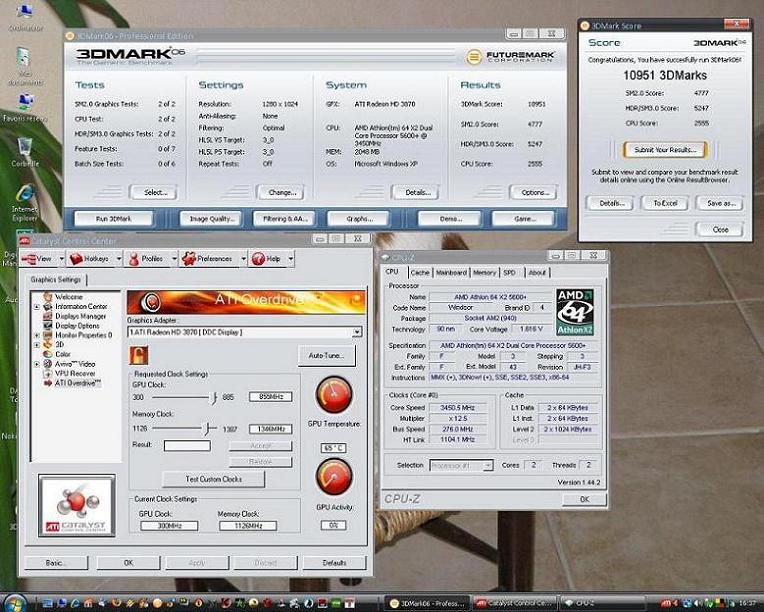The image size is (764, 612).
Task: Expand the 3D tree node
Action: (x=37, y=345)
